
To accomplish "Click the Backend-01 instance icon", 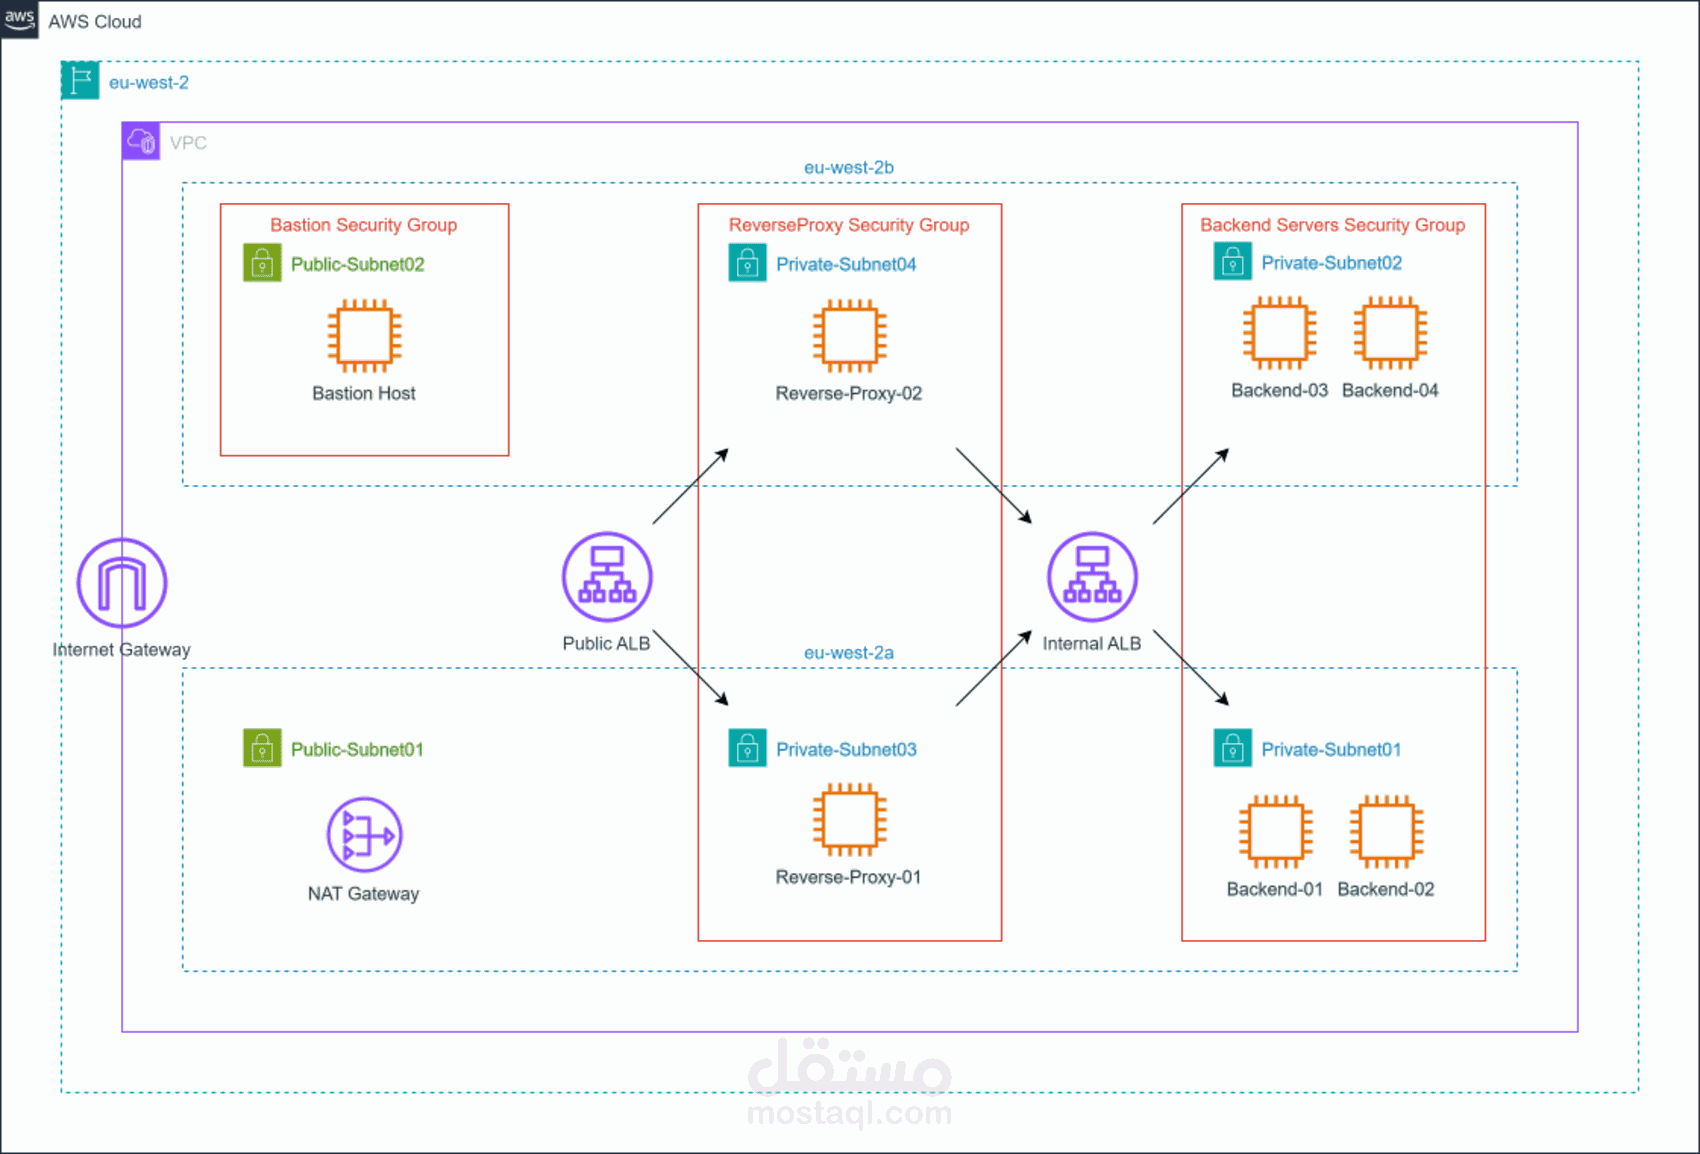I will tap(1276, 832).
